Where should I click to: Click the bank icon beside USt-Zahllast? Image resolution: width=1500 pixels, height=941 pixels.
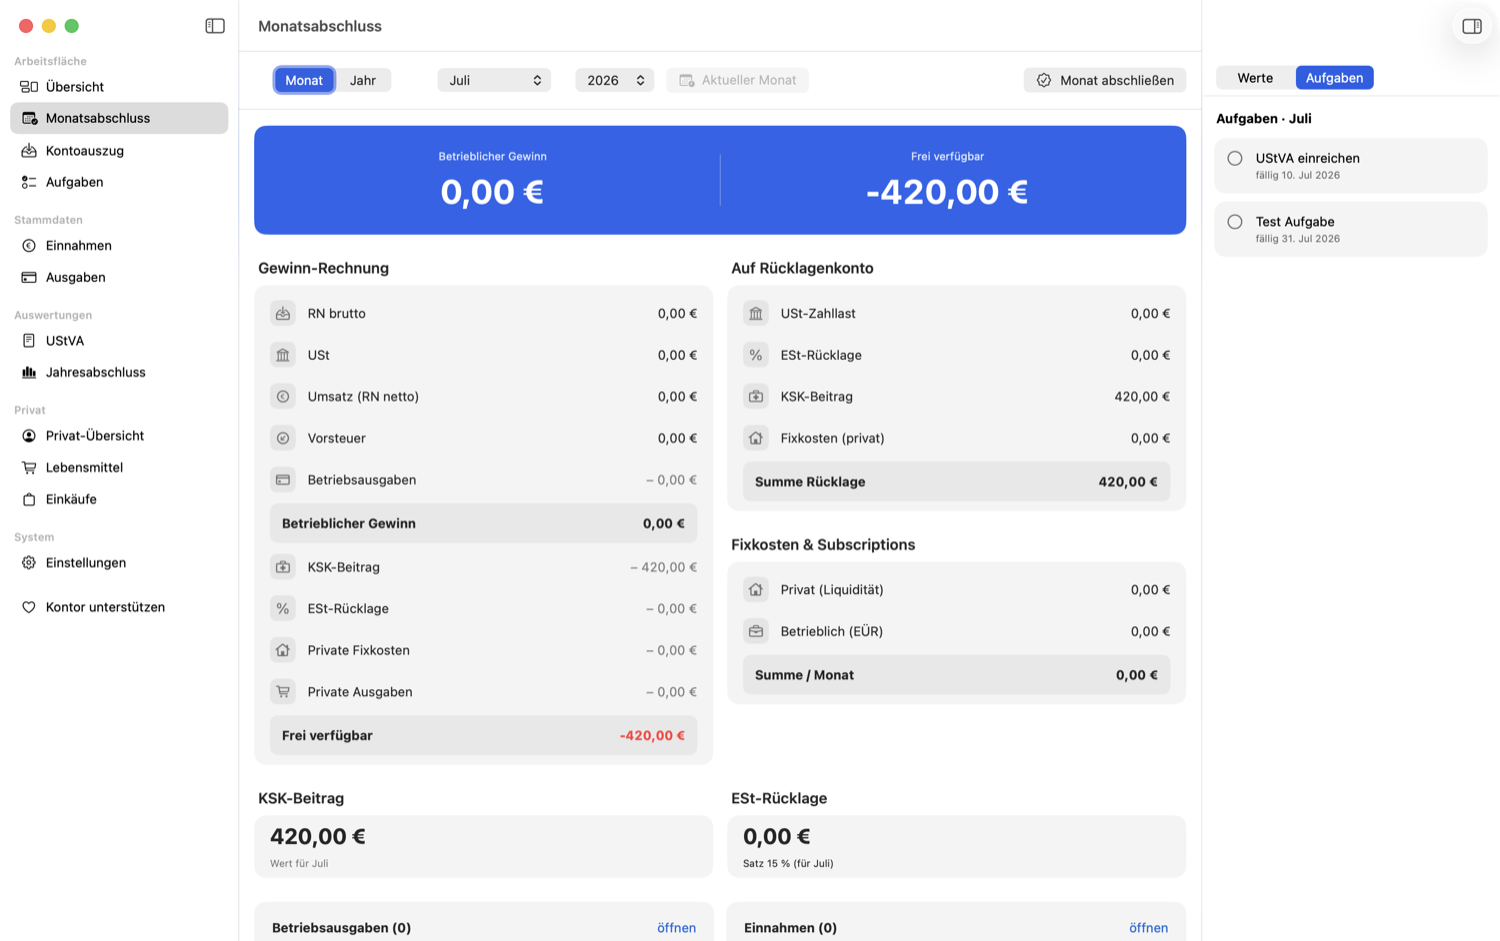coord(756,313)
